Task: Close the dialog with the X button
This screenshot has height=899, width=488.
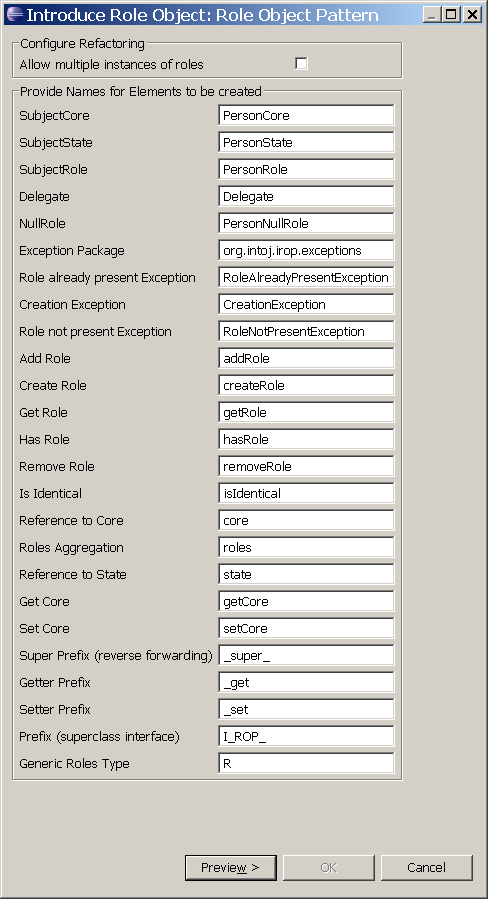Action: [471, 14]
